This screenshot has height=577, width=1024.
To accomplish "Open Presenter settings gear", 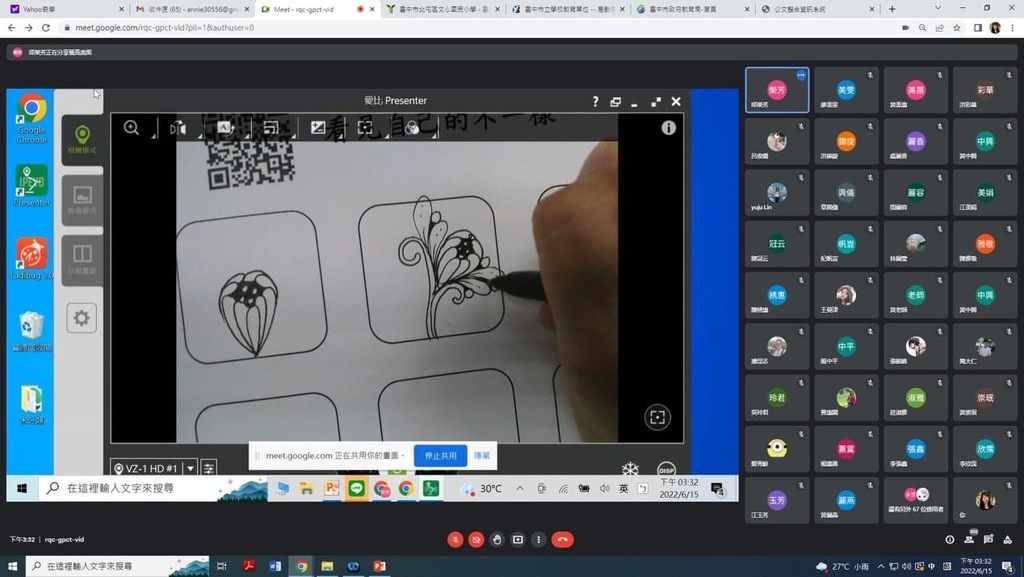I will click(x=82, y=318).
